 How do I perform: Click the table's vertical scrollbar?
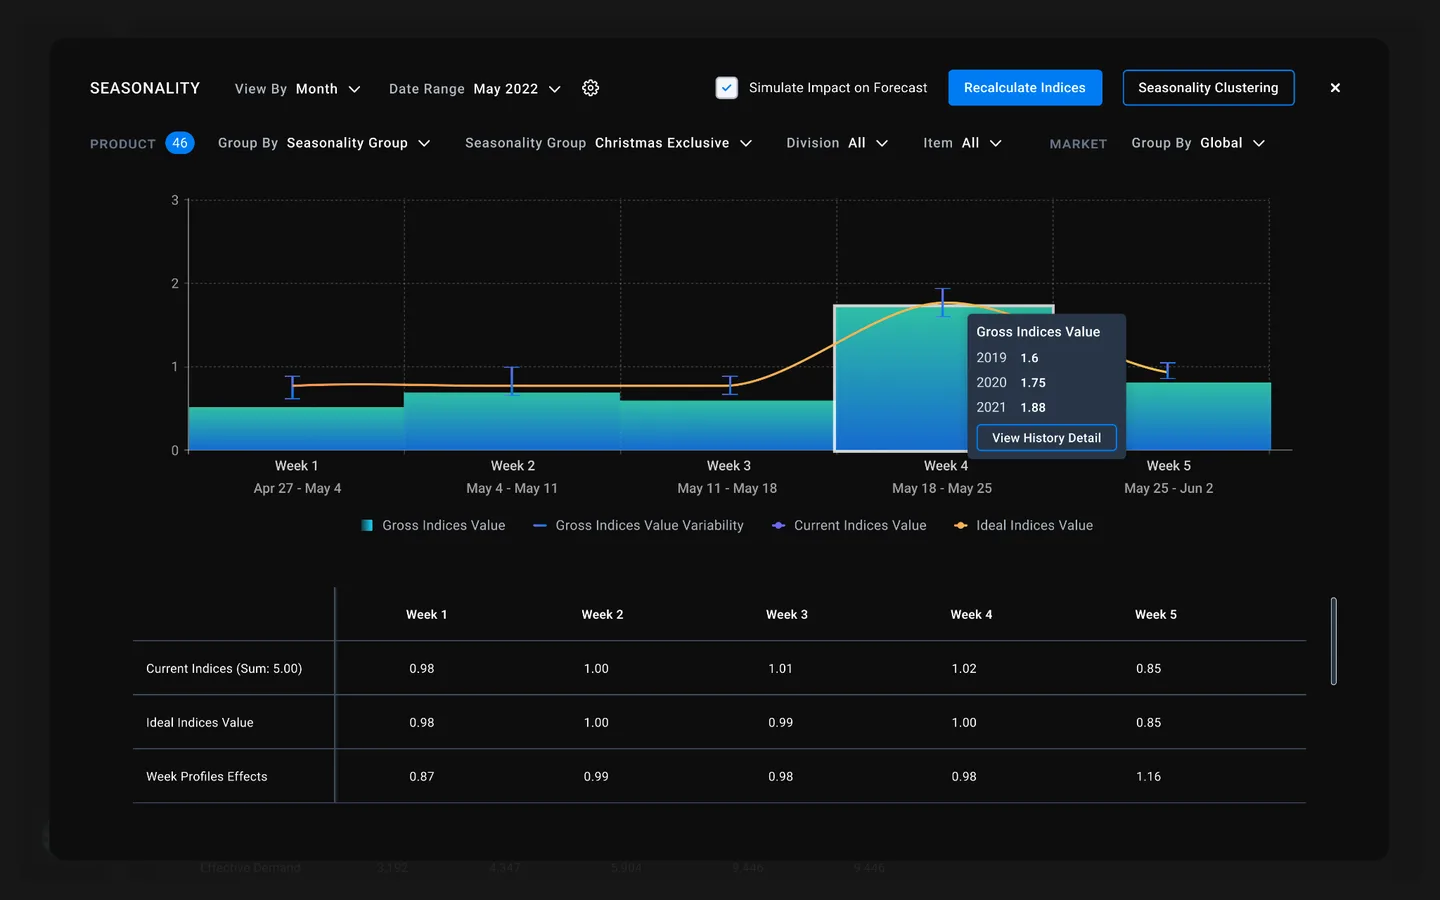(x=1334, y=641)
